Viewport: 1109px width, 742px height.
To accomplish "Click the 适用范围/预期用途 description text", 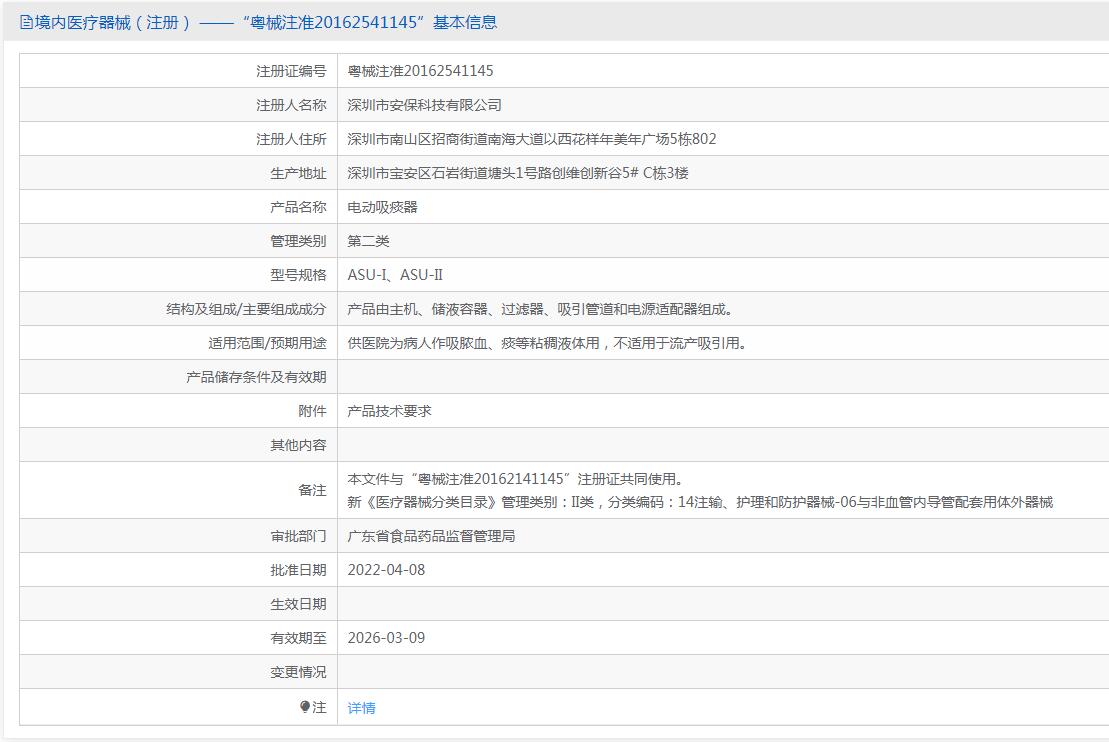I will pos(546,343).
